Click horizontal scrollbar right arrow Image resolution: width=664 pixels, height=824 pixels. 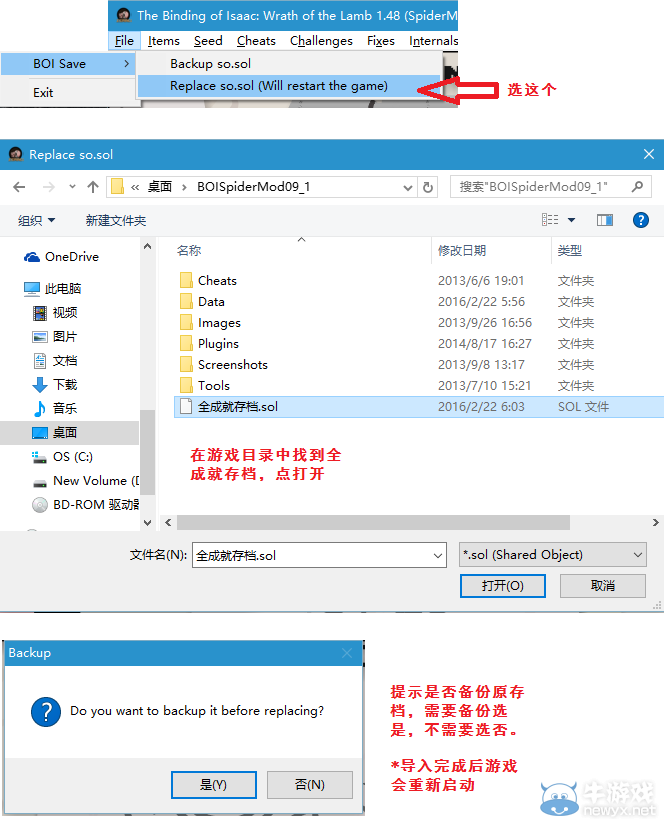click(x=656, y=522)
